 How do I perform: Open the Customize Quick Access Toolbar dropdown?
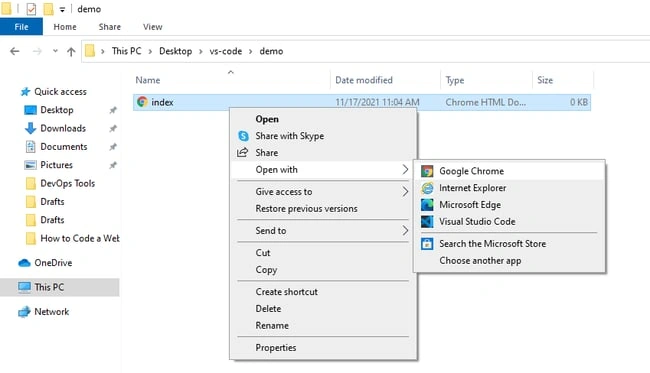pos(62,9)
